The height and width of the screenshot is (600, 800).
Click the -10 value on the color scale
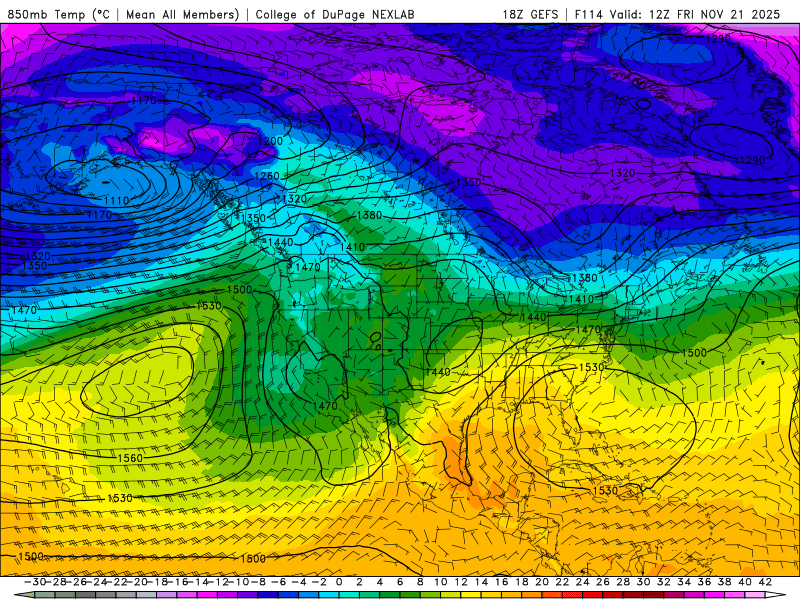(238, 582)
